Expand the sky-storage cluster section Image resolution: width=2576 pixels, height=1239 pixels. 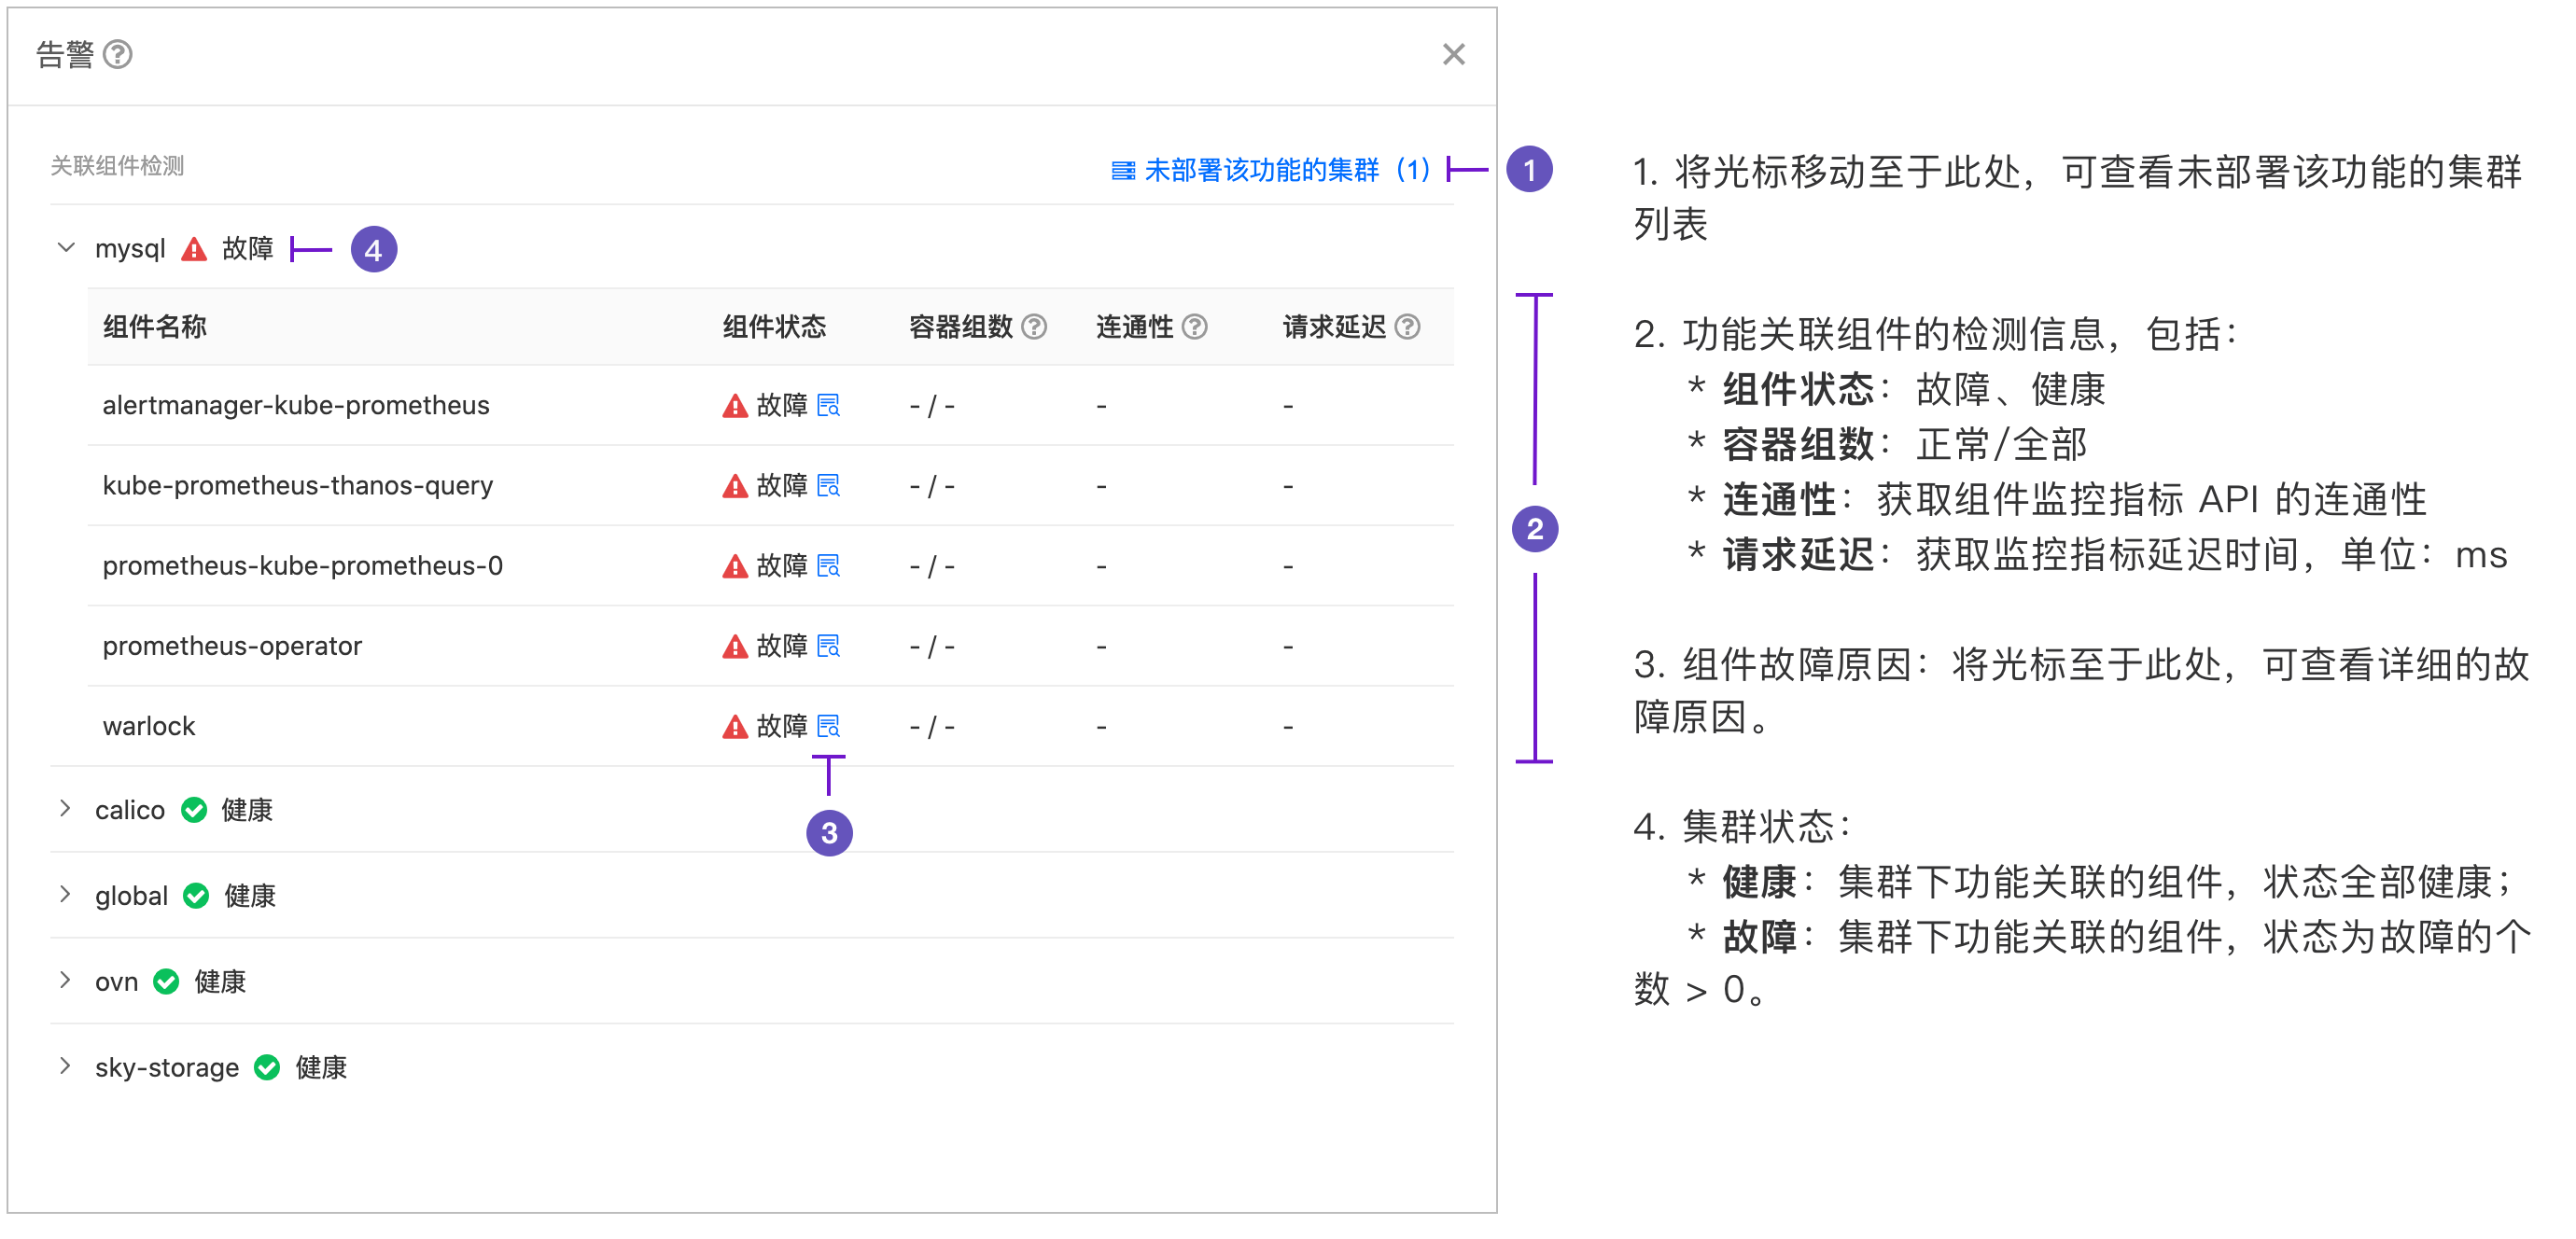click(66, 1066)
